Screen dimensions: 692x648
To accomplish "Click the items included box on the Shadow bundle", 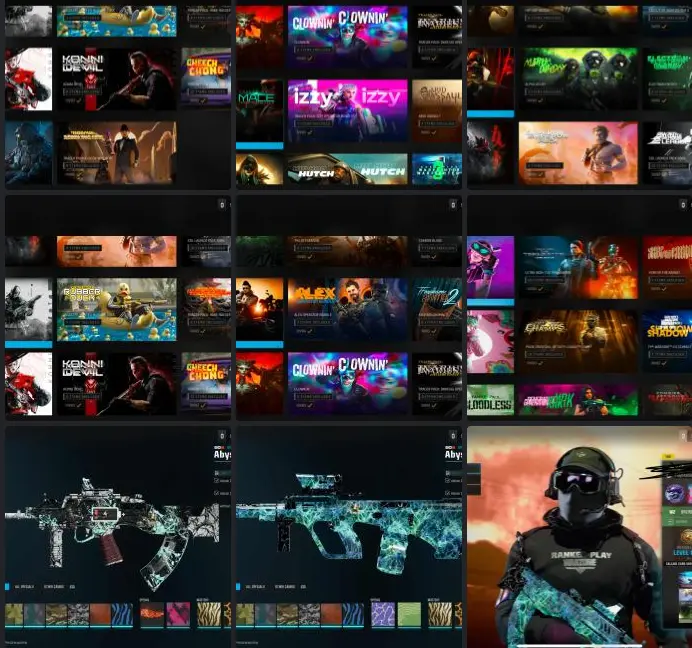I will tap(667, 354).
